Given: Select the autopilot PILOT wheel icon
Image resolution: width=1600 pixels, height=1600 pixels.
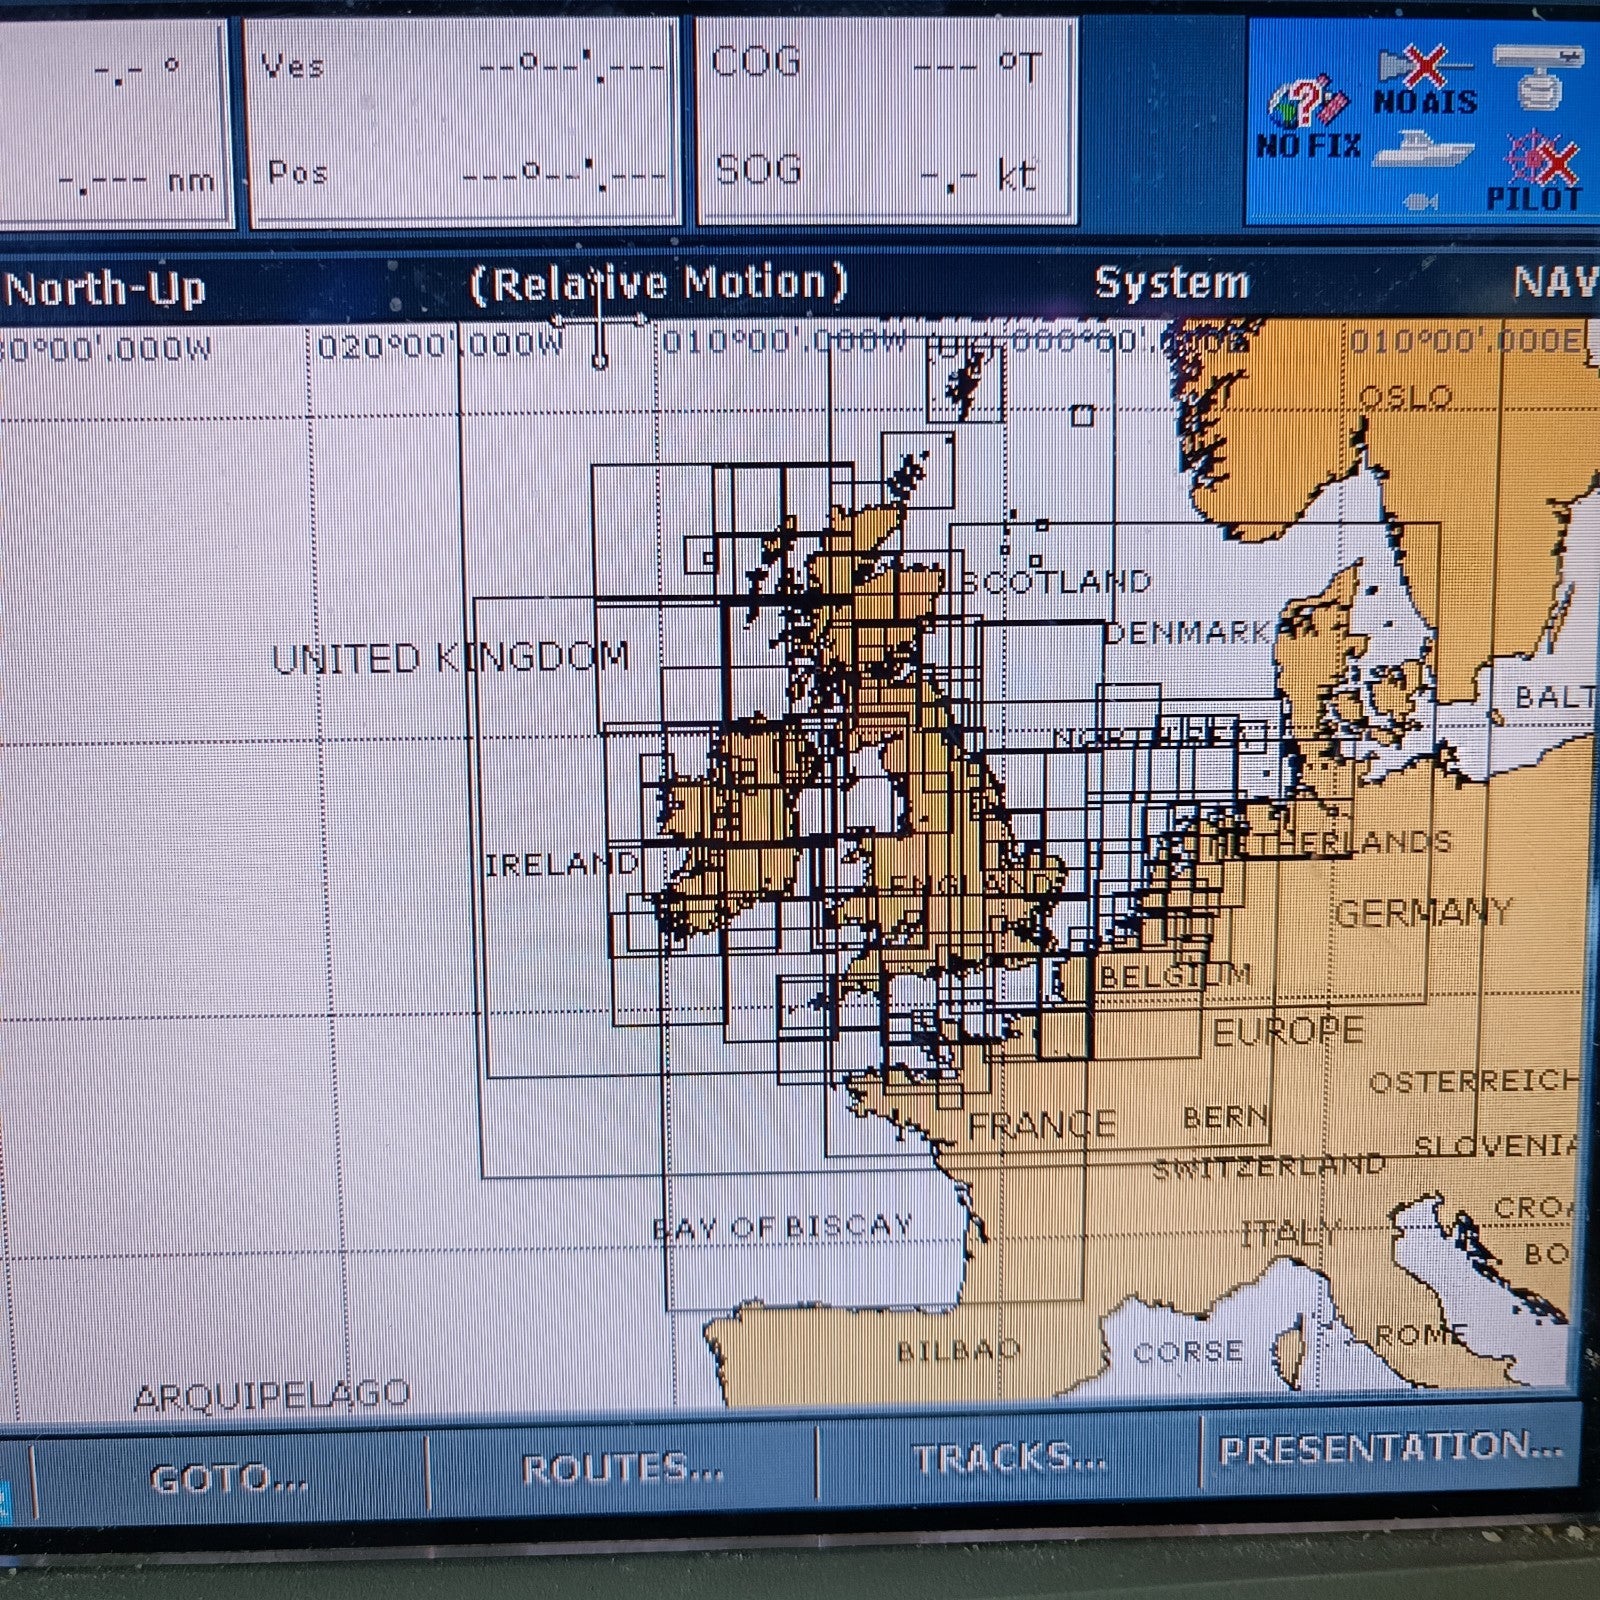Looking at the screenshot, I should (1540, 165).
